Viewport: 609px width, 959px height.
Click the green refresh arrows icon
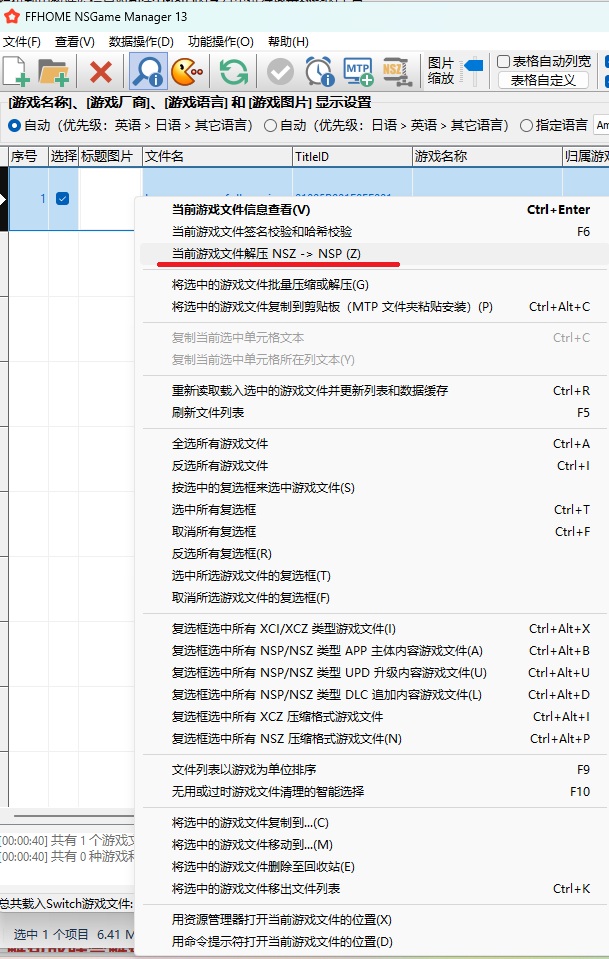pos(234,72)
